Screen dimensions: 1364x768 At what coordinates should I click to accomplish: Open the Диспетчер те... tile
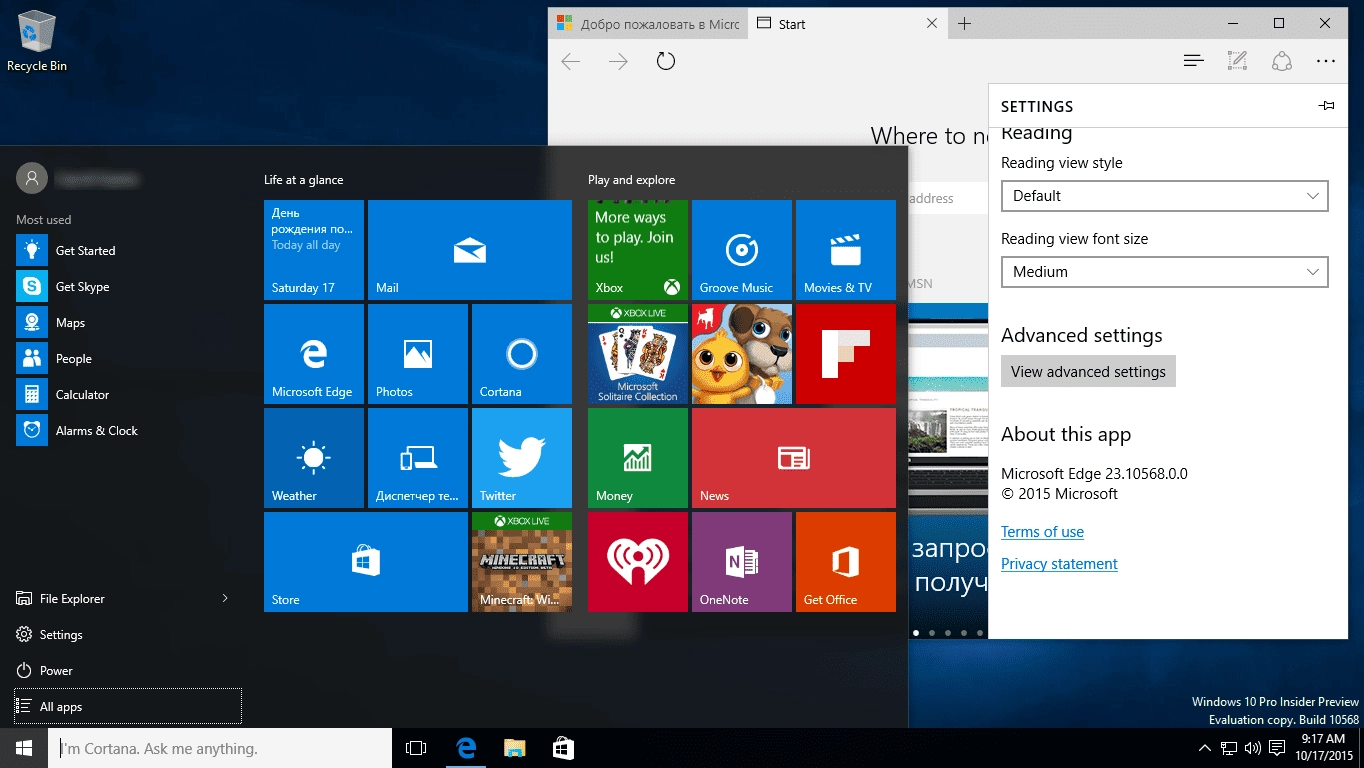[x=418, y=458]
